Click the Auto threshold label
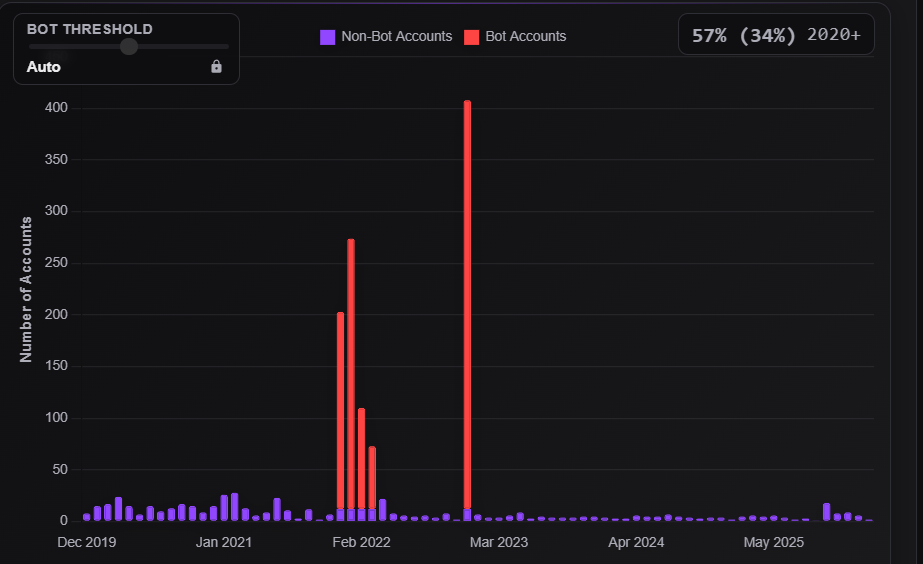The image size is (923, 564). [x=44, y=67]
